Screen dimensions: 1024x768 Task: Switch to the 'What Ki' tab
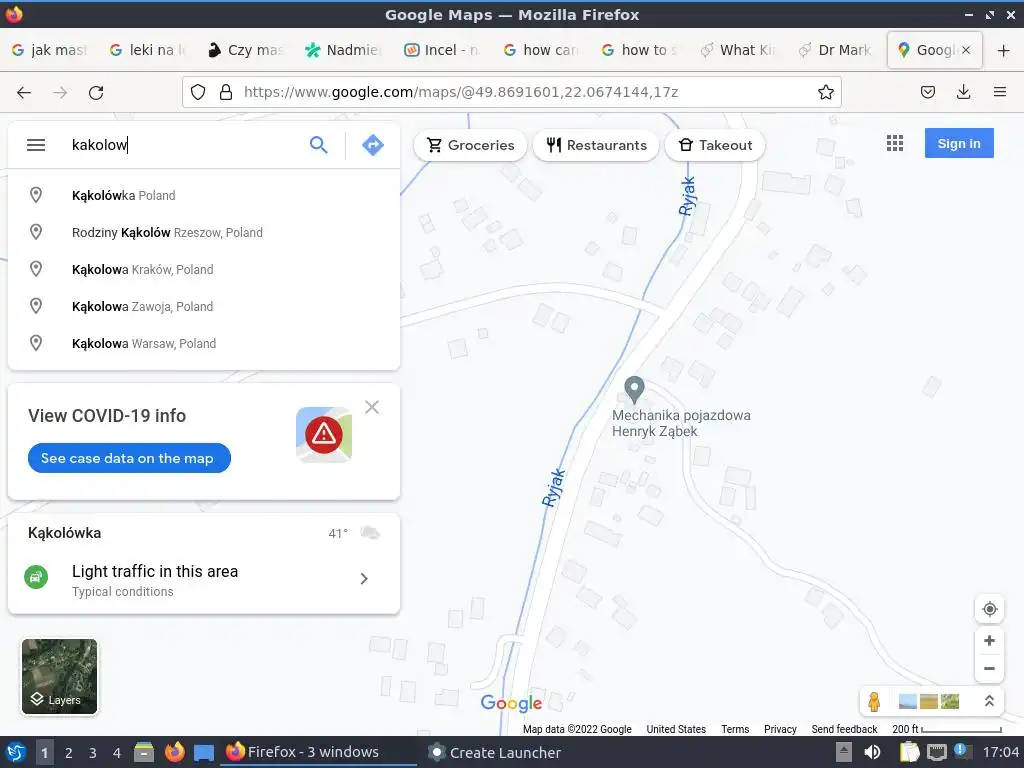(x=737, y=50)
